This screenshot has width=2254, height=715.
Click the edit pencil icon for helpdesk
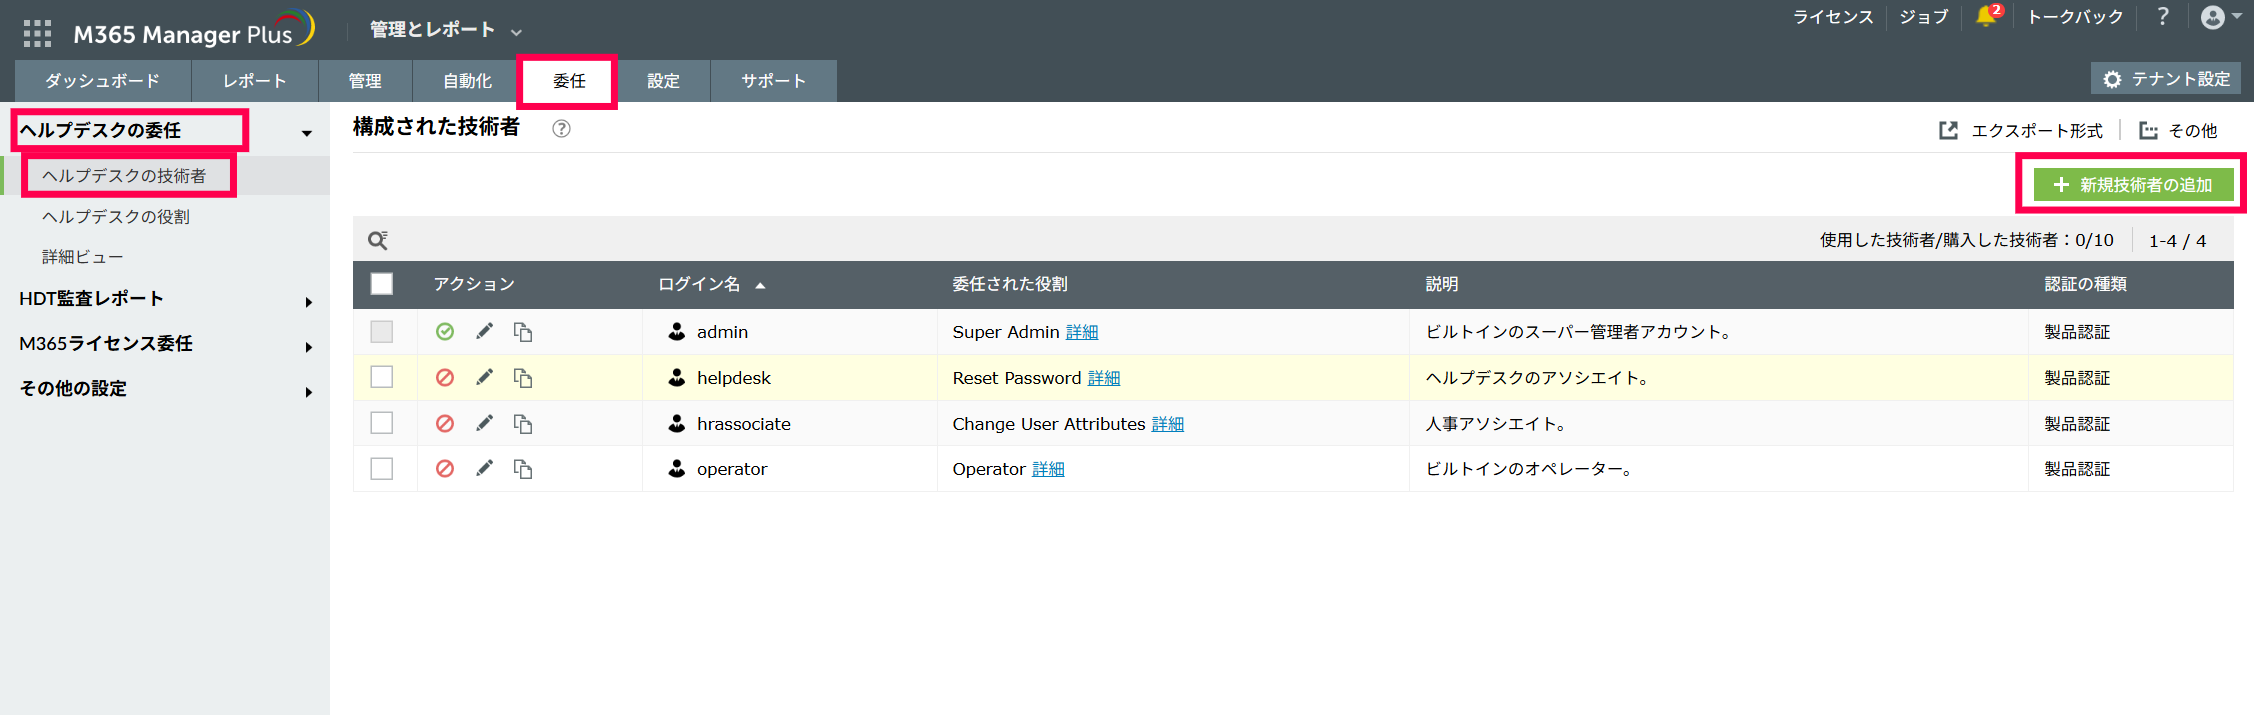click(485, 377)
